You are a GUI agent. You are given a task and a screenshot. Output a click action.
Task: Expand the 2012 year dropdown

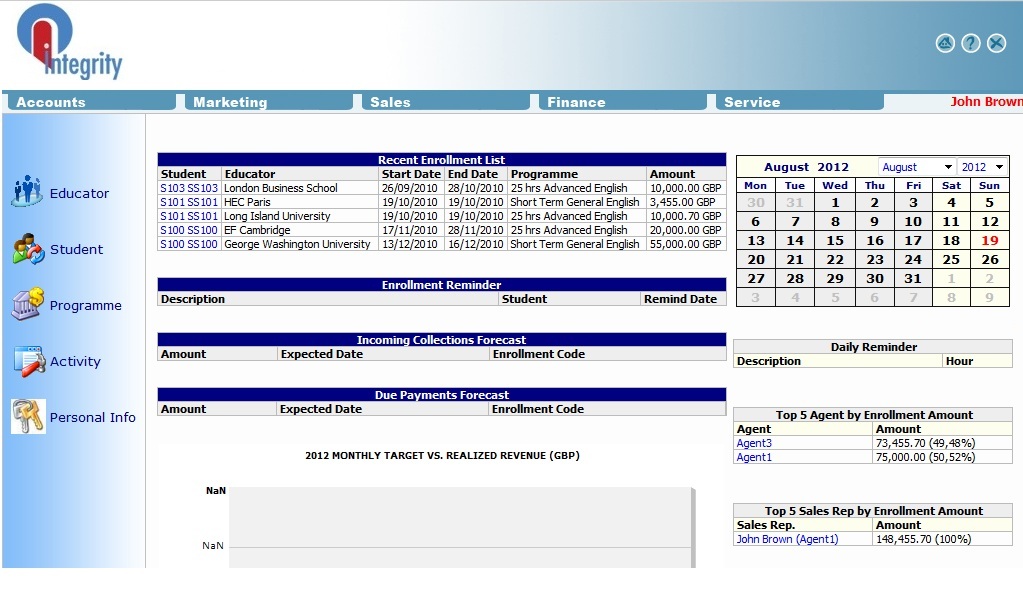tap(983, 167)
